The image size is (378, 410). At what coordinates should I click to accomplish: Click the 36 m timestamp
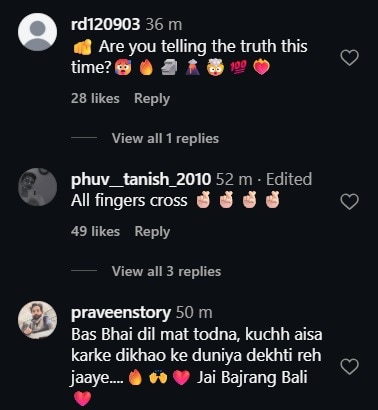tap(164, 25)
